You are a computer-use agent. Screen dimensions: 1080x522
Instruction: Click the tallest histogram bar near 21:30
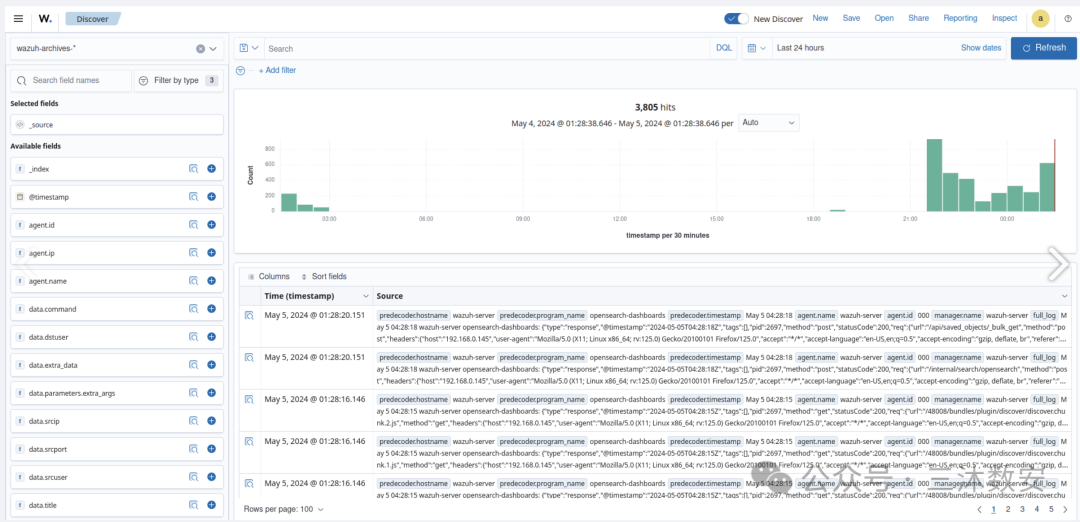tap(934, 175)
